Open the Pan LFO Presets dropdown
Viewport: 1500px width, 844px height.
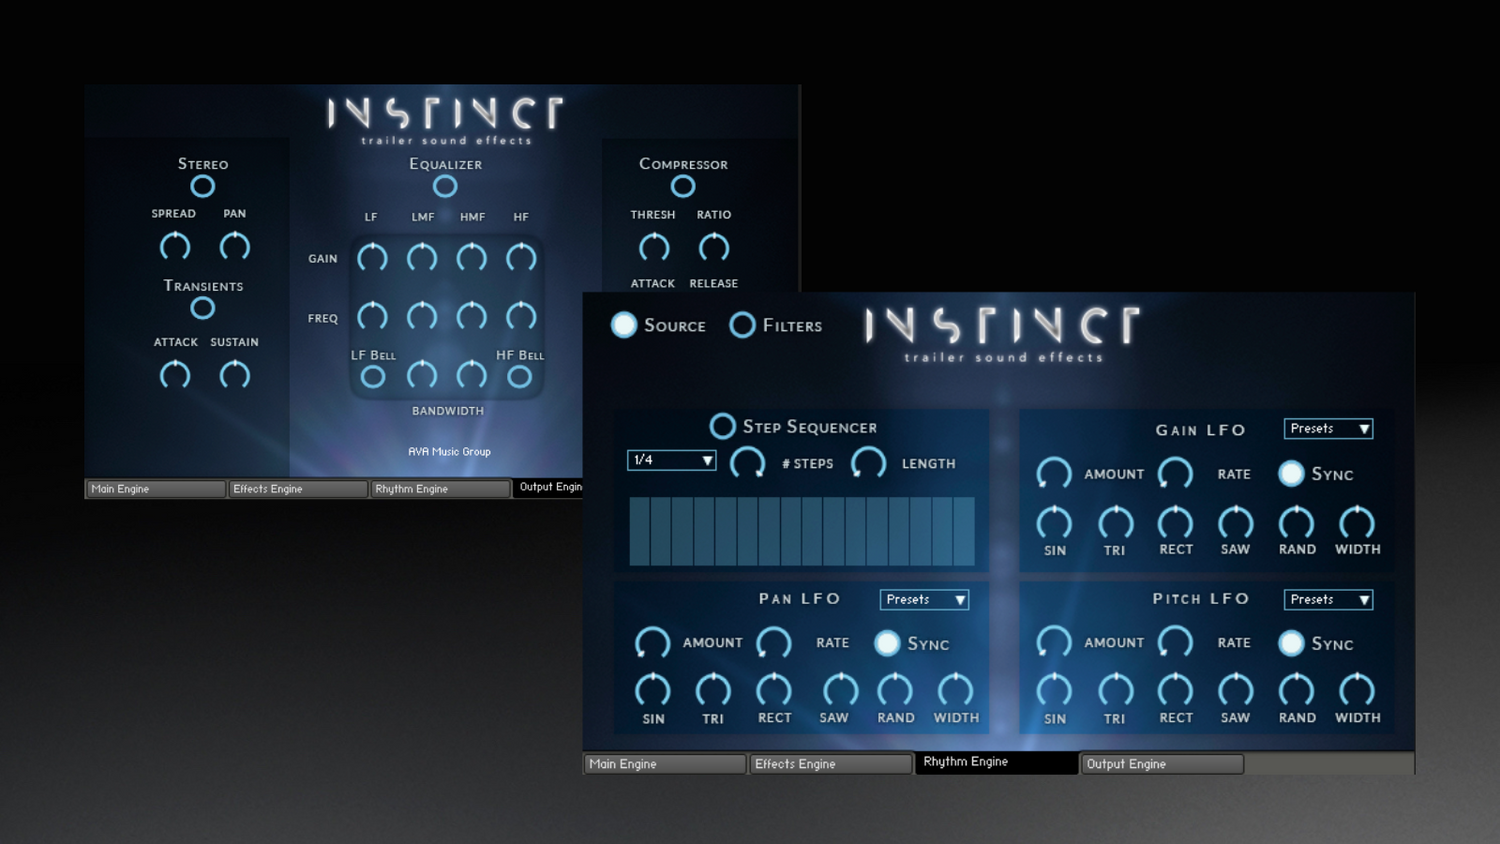click(x=924, y=600)
